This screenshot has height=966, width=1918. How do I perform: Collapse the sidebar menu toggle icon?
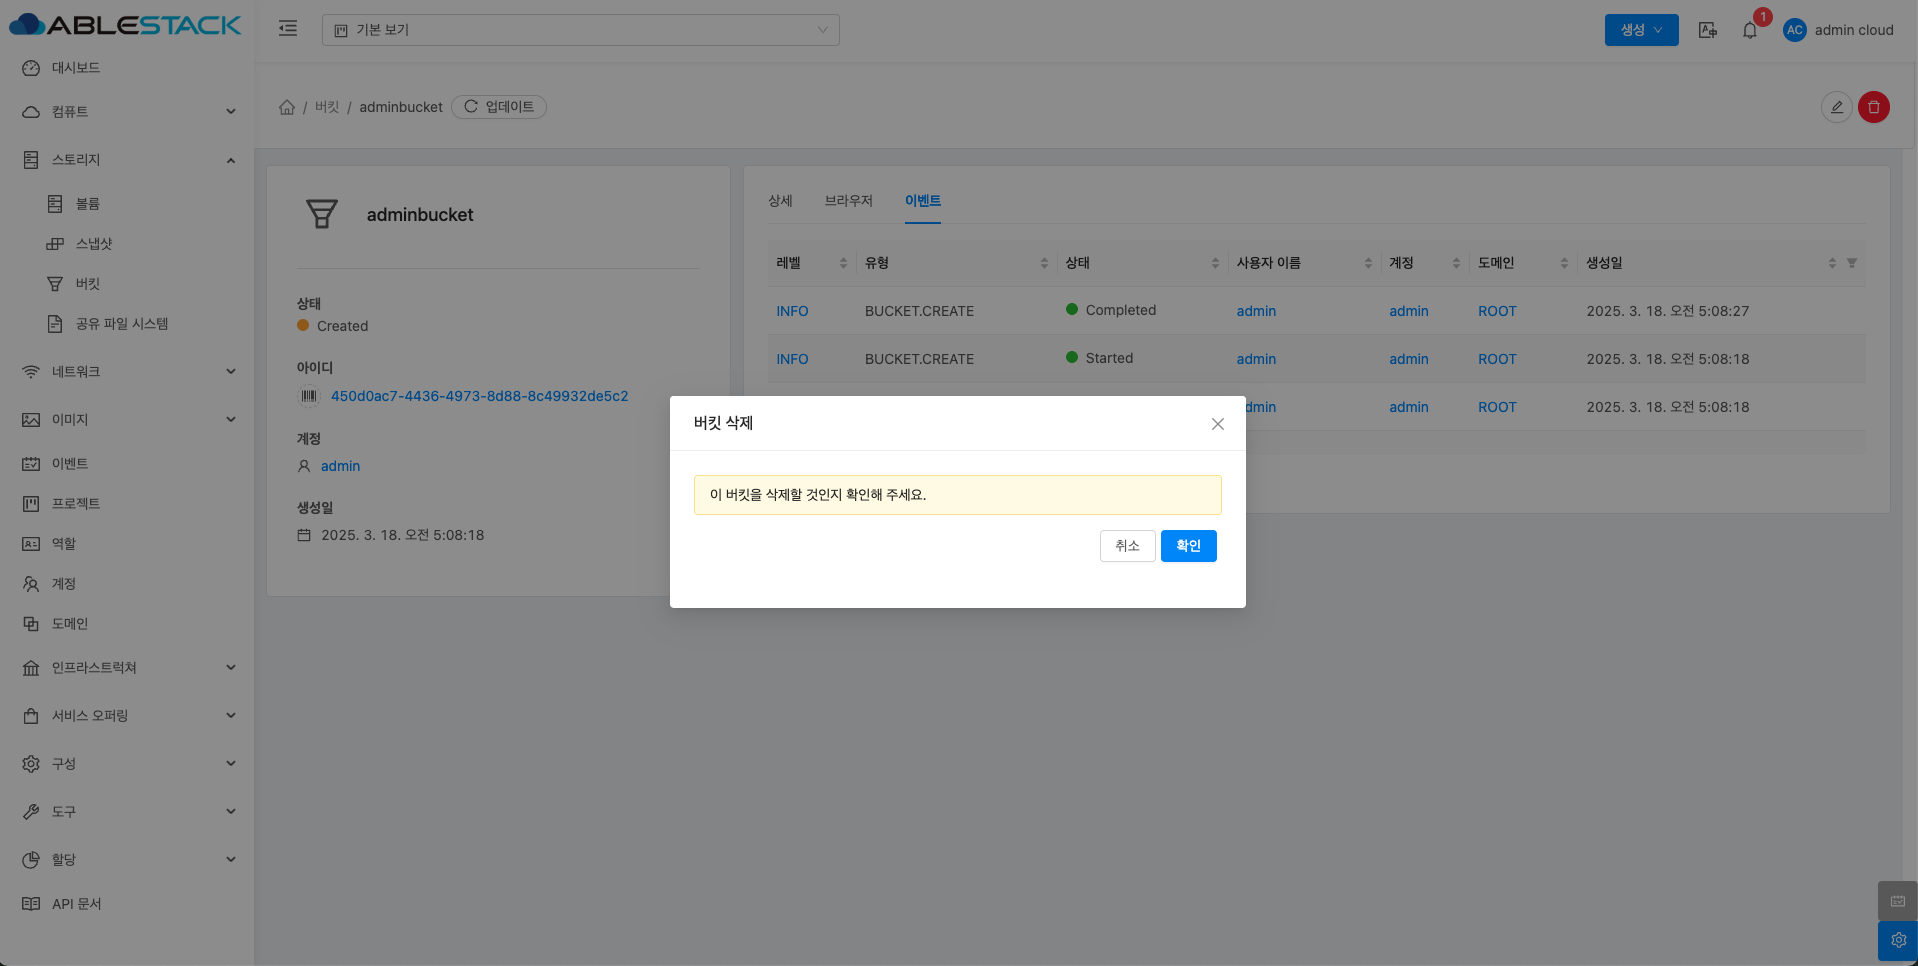(x=288, y=29)
